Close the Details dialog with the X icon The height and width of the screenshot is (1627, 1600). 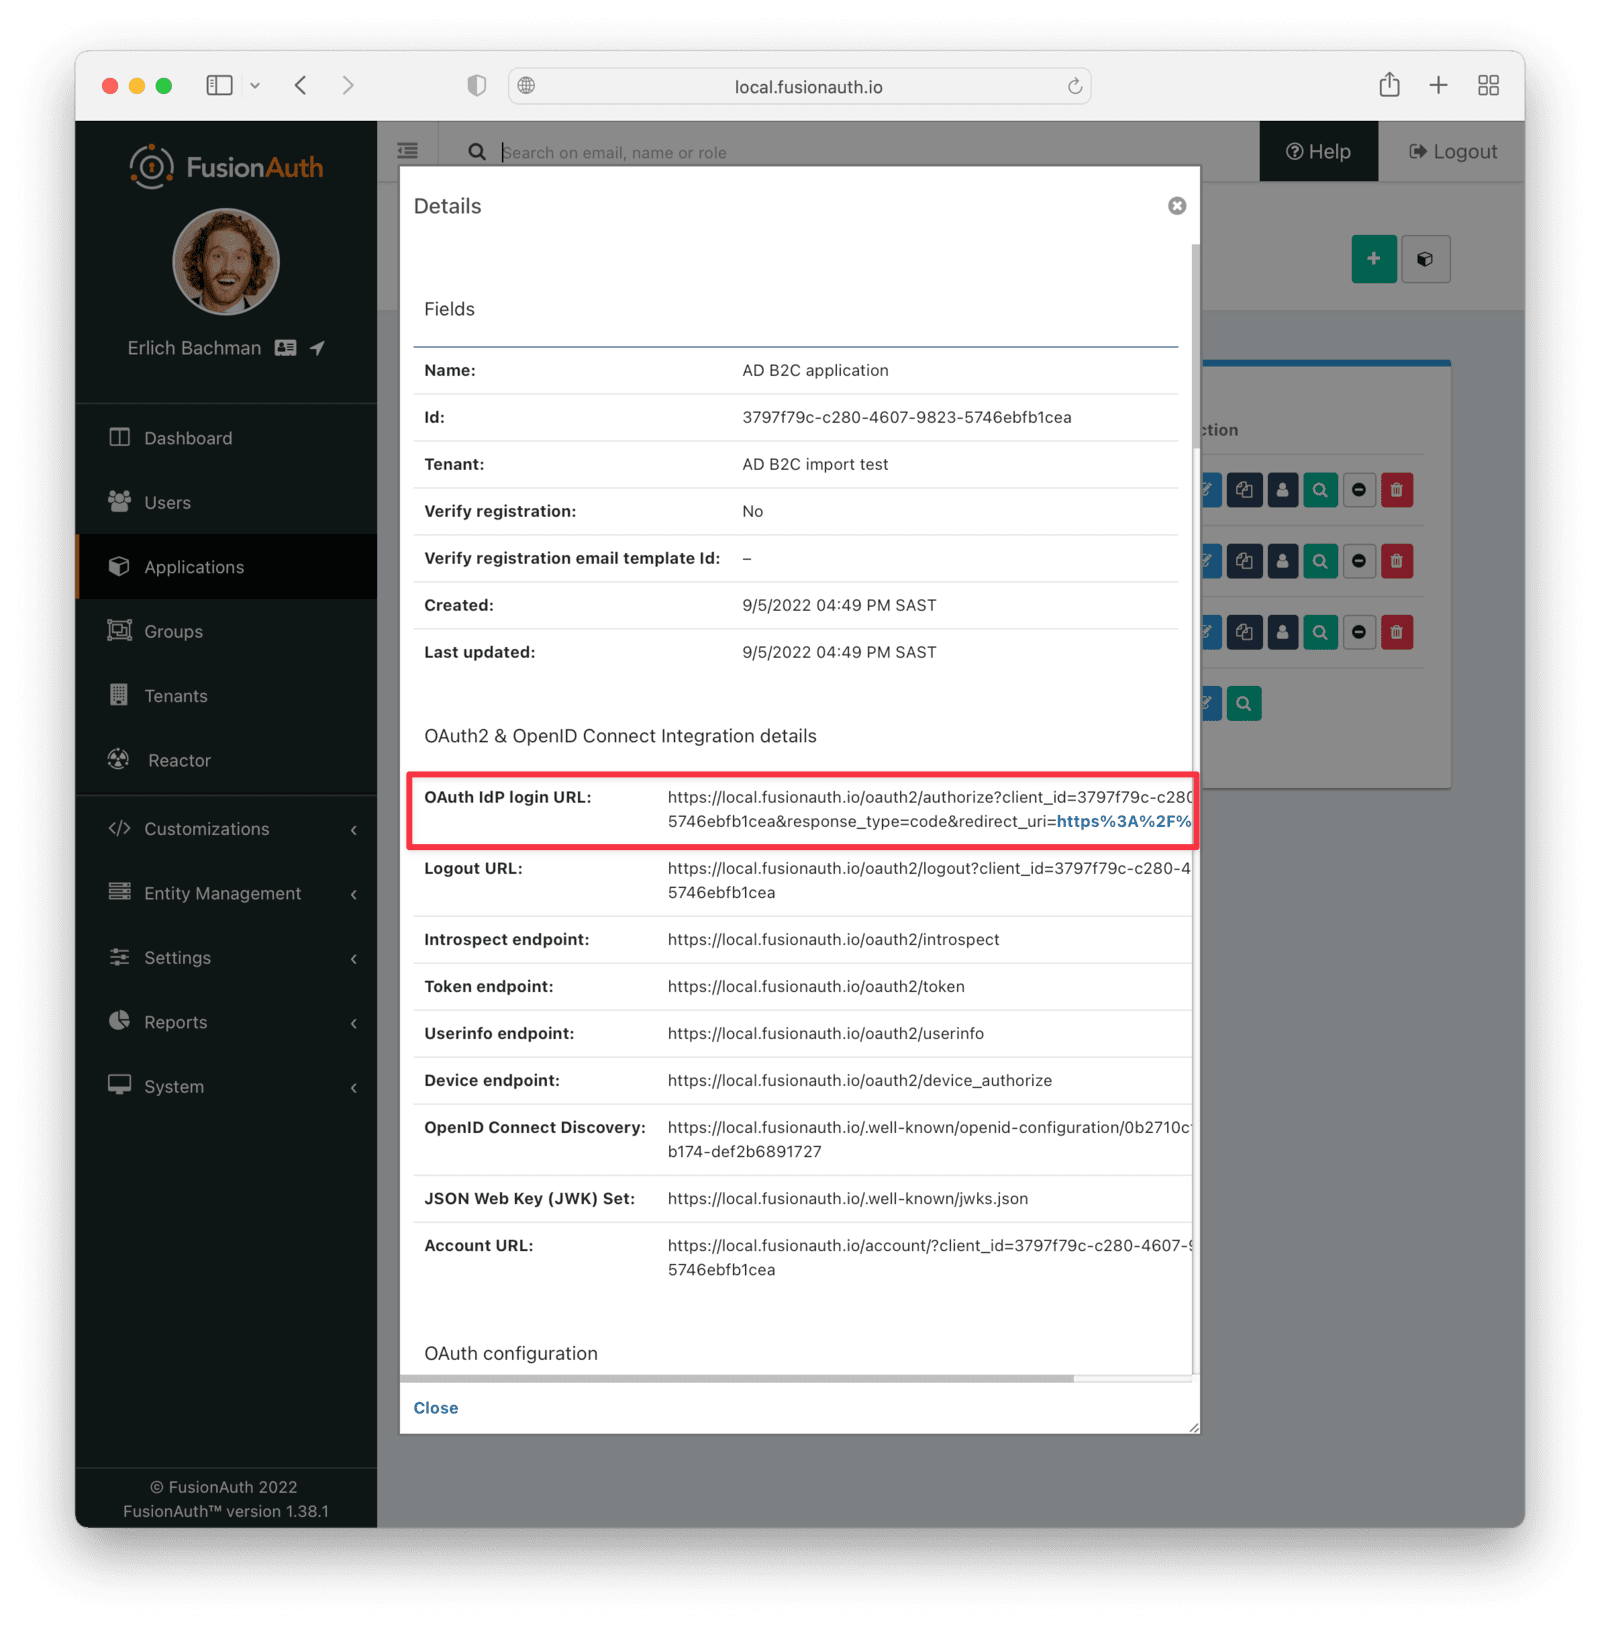pyautogui.click(x=1177, y=206)
